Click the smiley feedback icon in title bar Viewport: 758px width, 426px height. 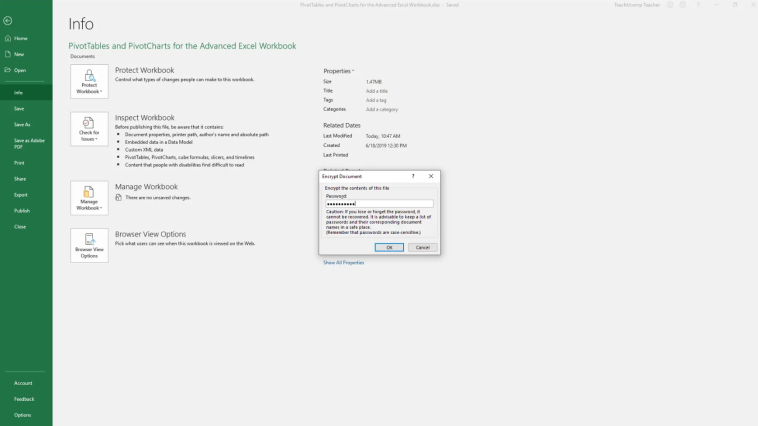670,5
